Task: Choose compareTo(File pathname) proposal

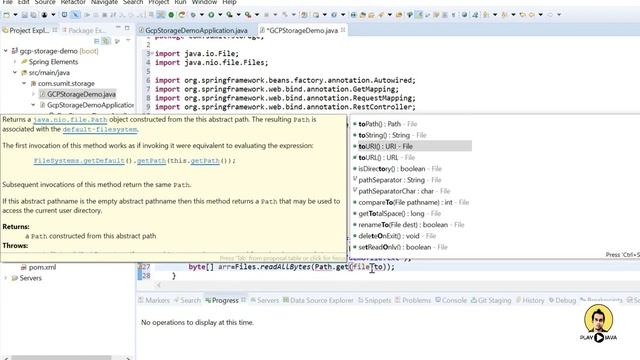Action: click(x=412, y=202)
